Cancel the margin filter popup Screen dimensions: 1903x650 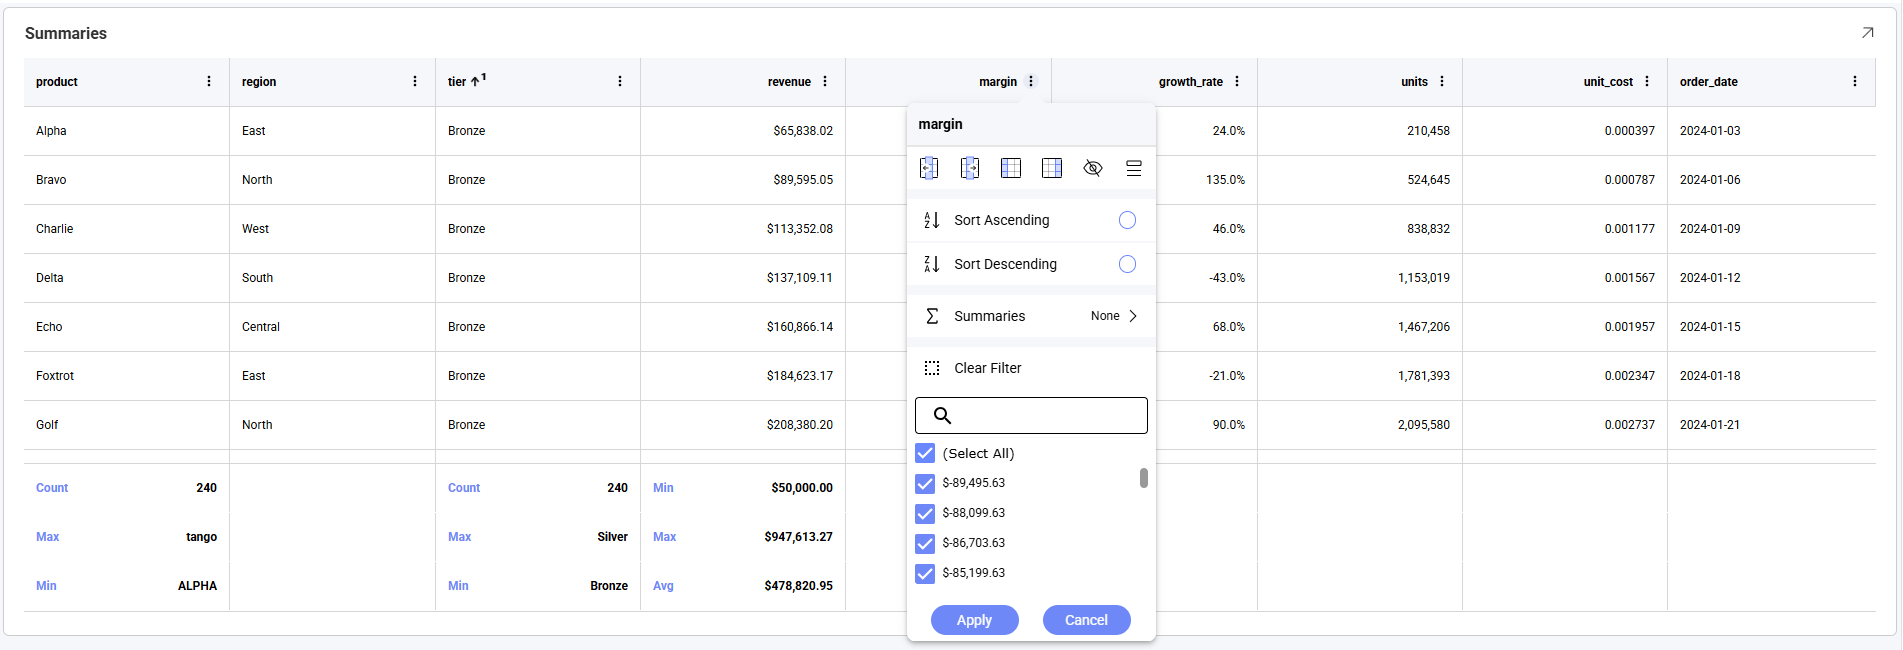1087,620
